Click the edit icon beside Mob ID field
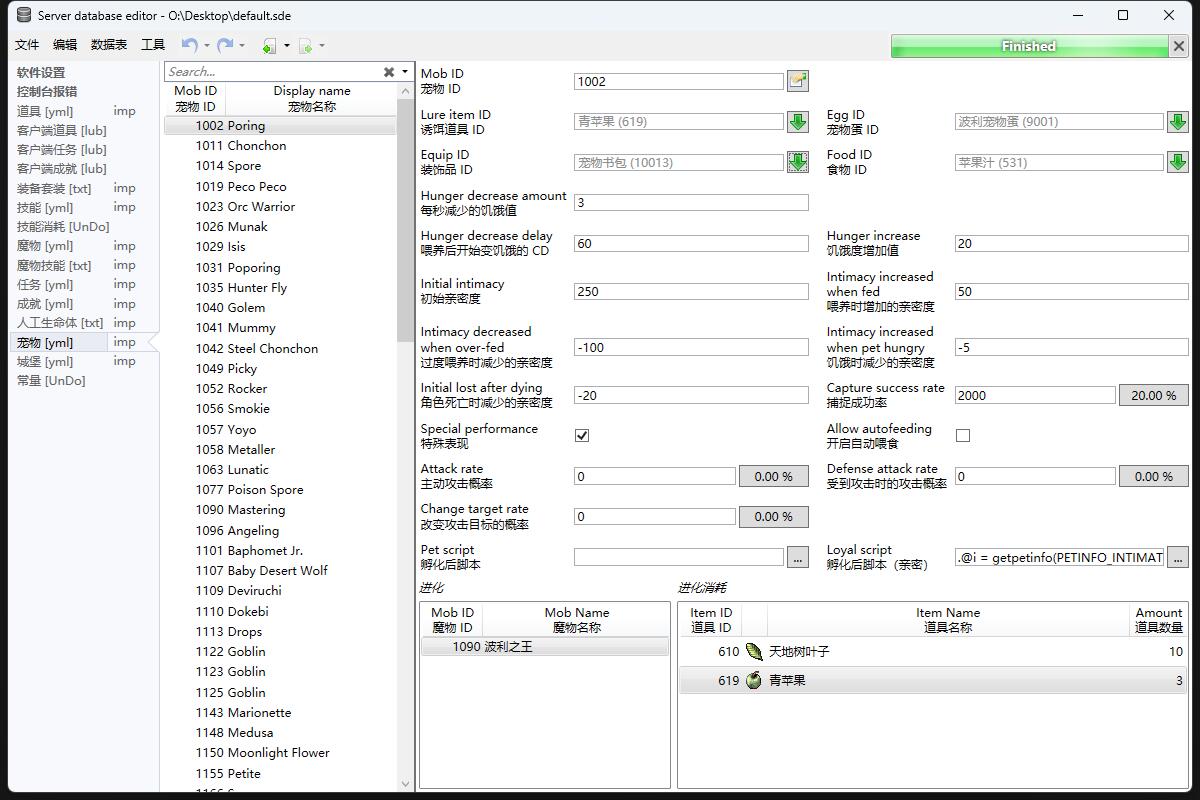 (x=797, y=81)
